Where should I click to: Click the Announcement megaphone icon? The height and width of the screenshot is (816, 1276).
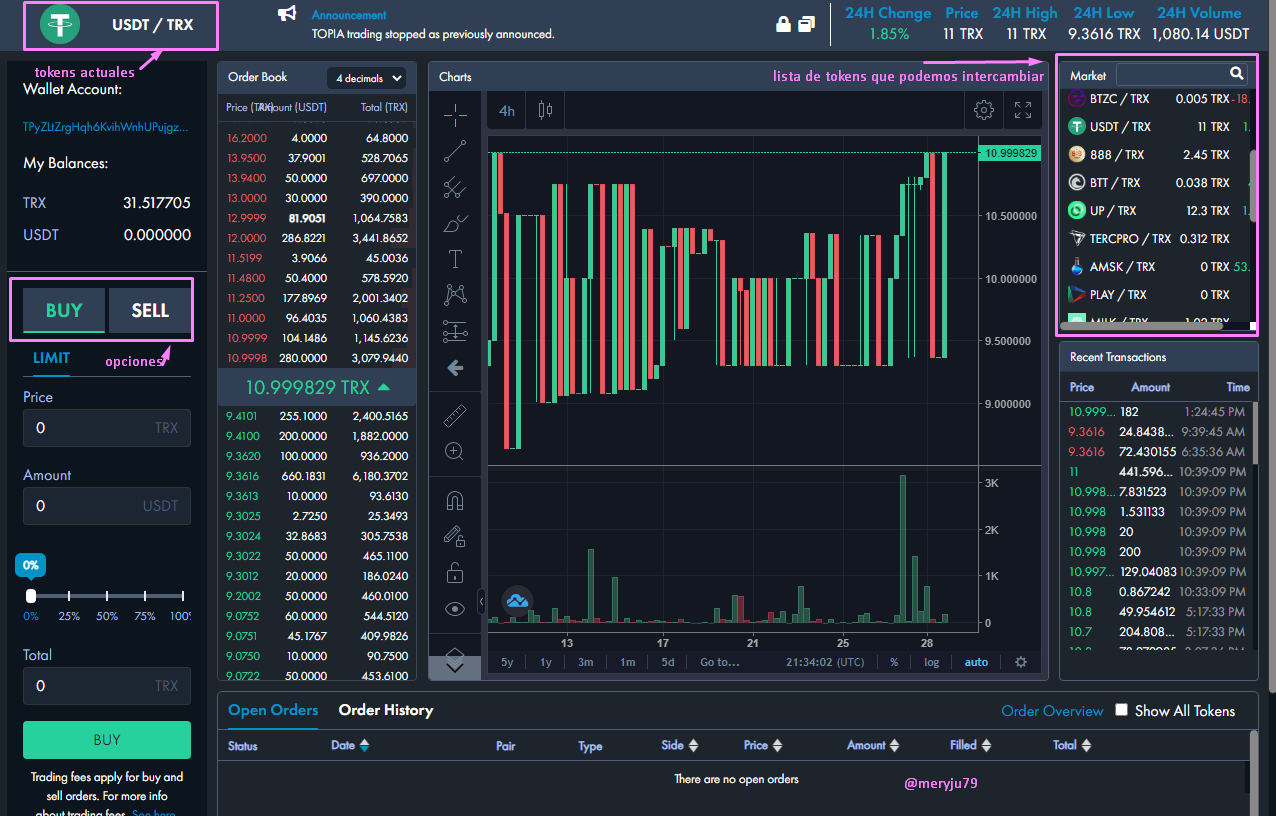coord(287,14)
